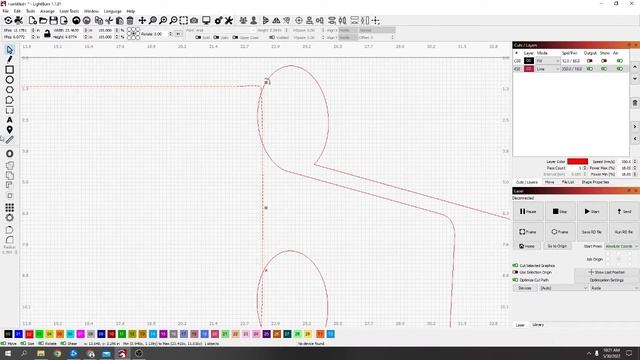The height and width of the screenshot is (360, 640).
Task: Pick blue 01 swatch in color palette
Action: click(18, 334)
